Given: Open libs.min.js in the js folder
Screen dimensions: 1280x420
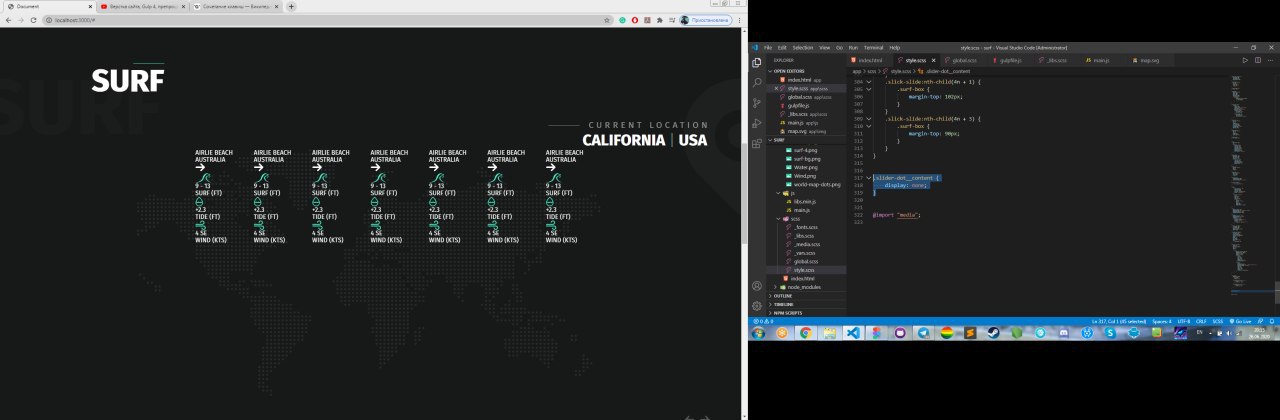Looking at the screenshot, I should (x=805, y=201).
